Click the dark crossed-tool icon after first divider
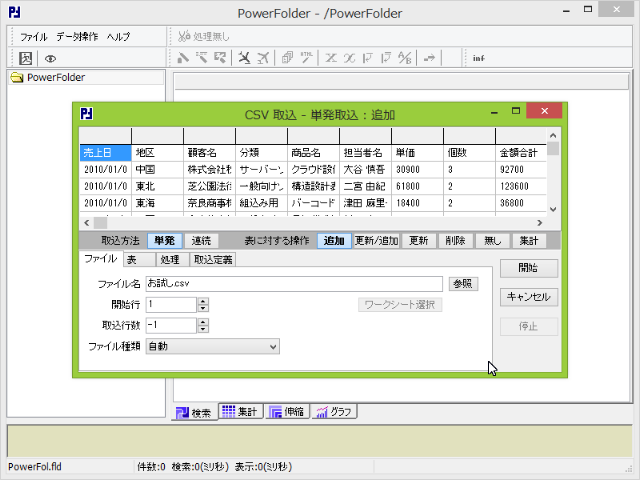This screenshot has height=480, width=640. (x=244, y=58)
